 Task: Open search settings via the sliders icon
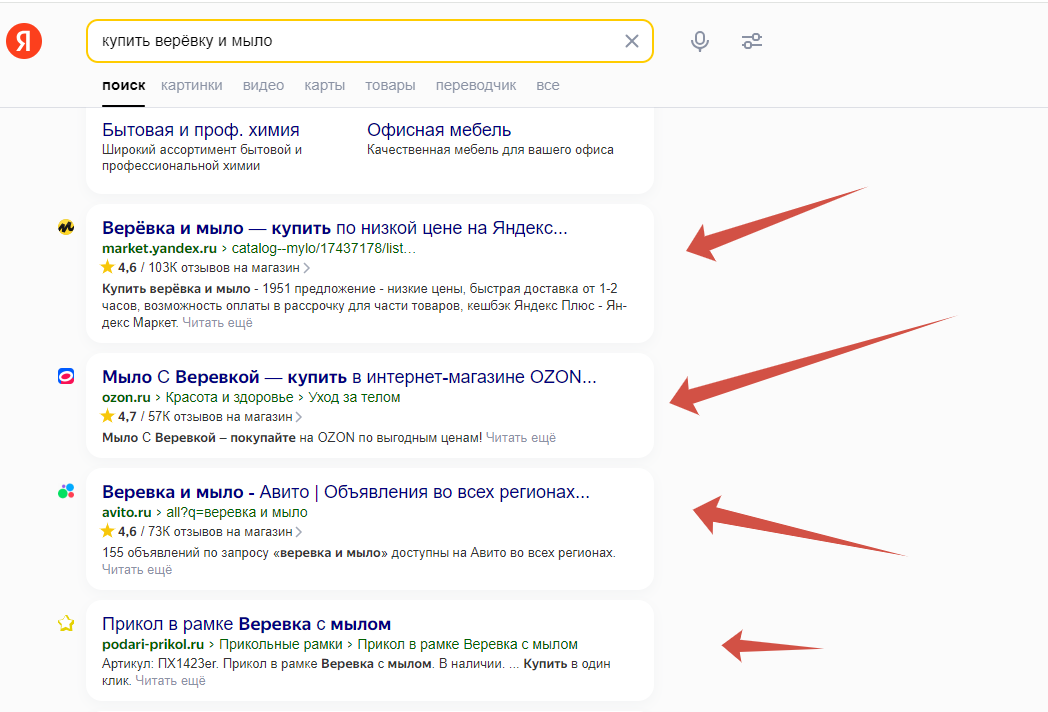coord(752,41)
